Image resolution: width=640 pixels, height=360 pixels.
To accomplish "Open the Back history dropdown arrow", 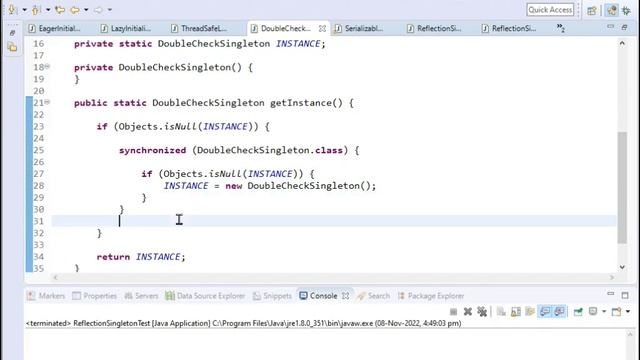I will coord(86,10).
